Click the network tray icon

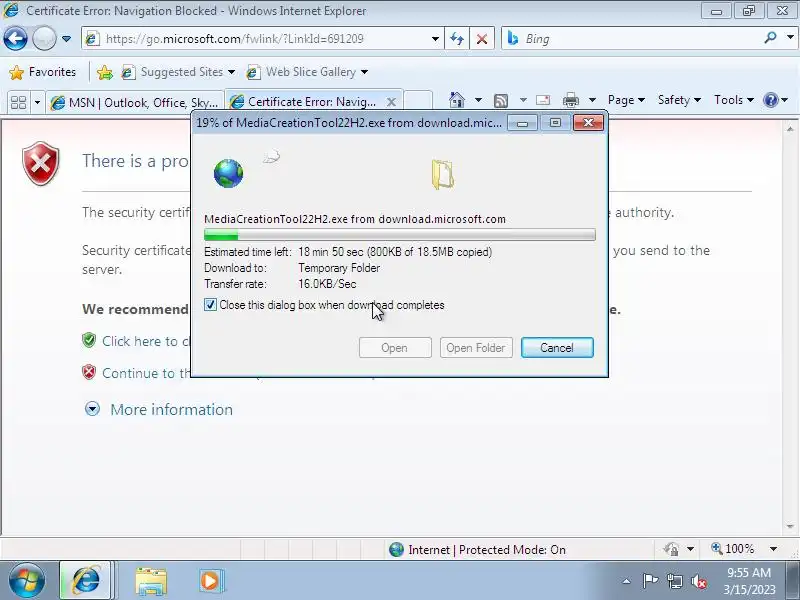pyautogui.click(x=674, y=581)
